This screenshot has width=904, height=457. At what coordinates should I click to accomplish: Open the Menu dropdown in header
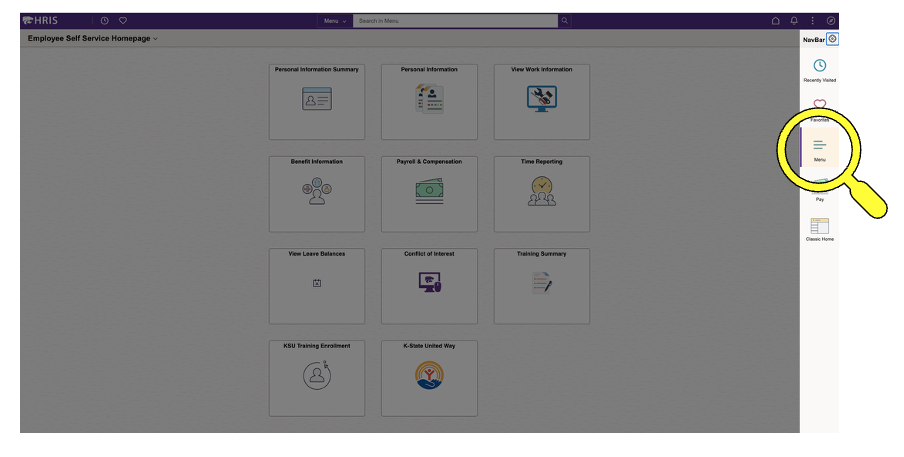pyautogui.click(x=335, y=21)
